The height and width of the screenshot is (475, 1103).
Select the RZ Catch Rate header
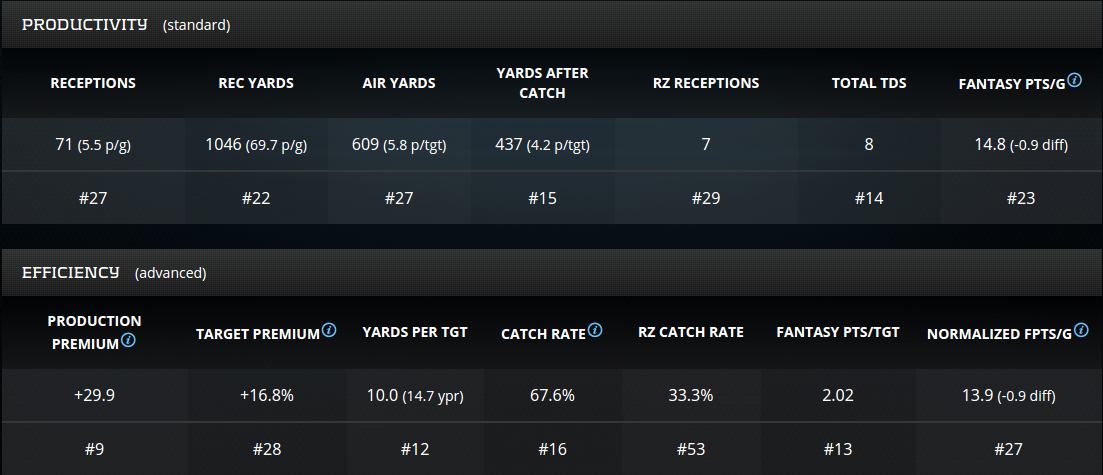[690, 332]
